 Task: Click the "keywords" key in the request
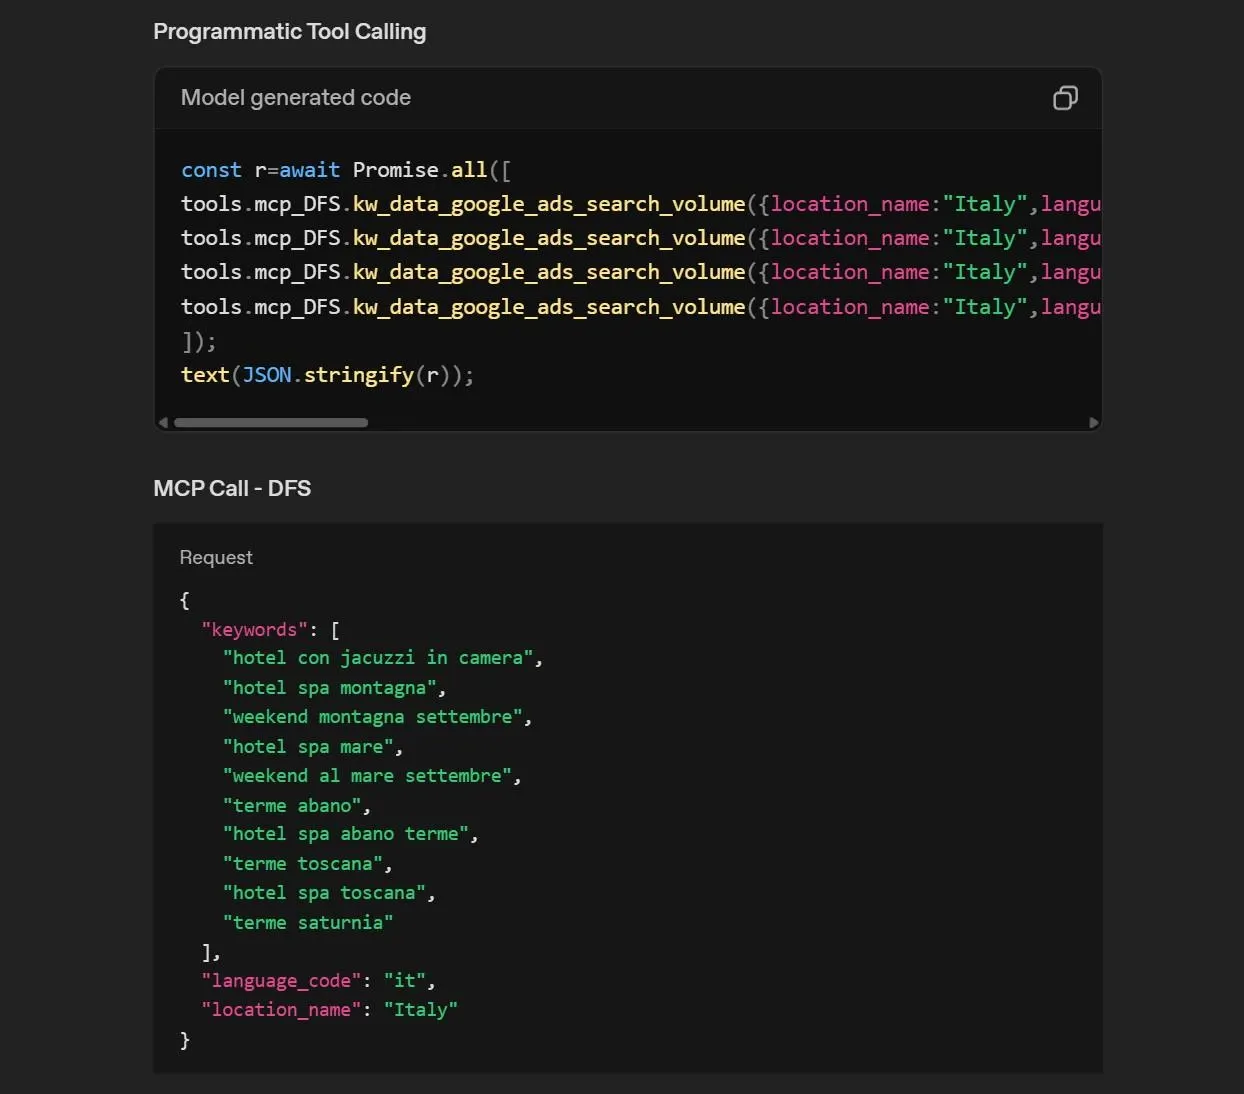255,630
